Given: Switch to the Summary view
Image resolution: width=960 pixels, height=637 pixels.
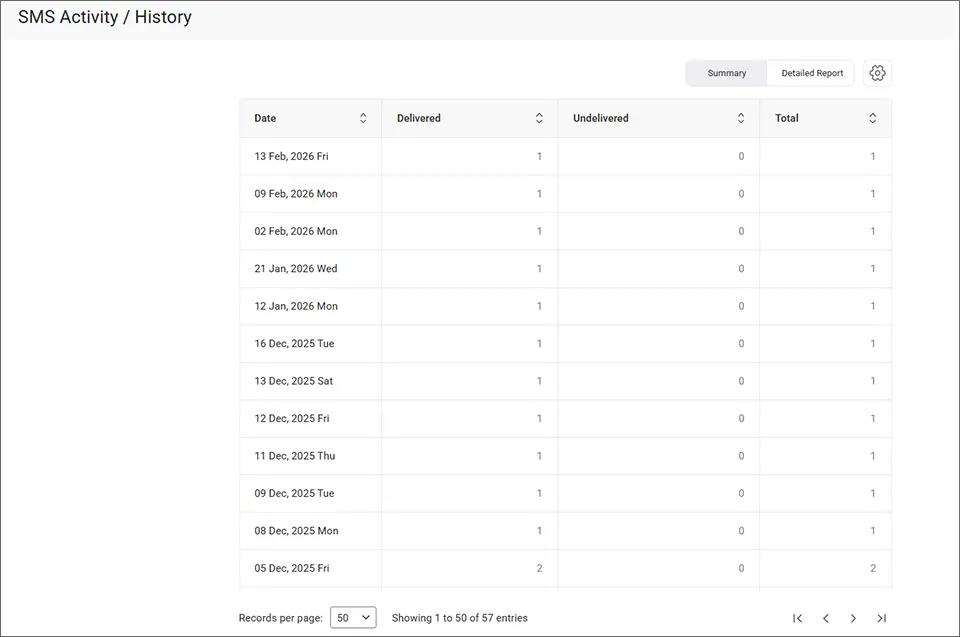Looking at the screenshot, I should (x=726, y=73).
